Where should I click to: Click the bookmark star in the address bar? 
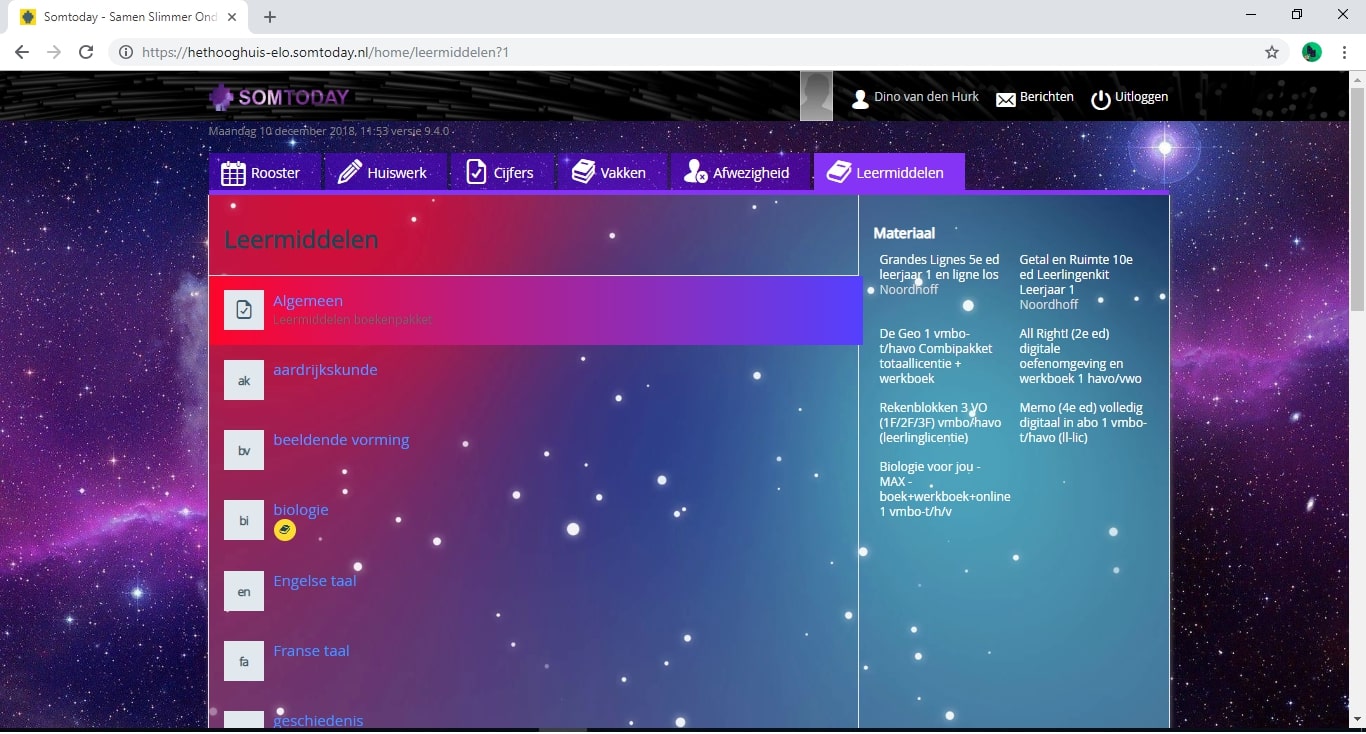coord(1271,51)
